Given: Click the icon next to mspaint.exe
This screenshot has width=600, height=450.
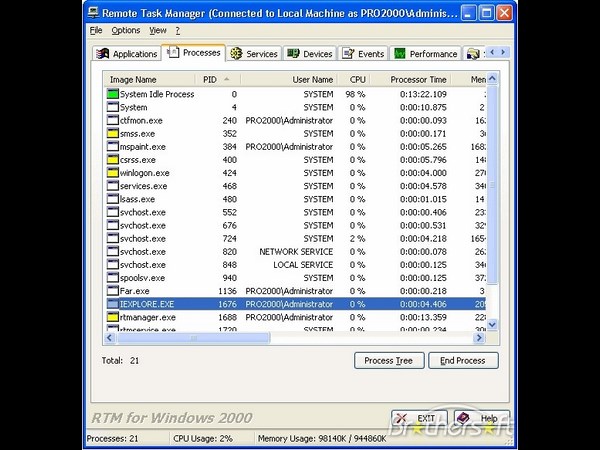Looking at the screenshot, I should pyautogui.click(x=112, y=147).
